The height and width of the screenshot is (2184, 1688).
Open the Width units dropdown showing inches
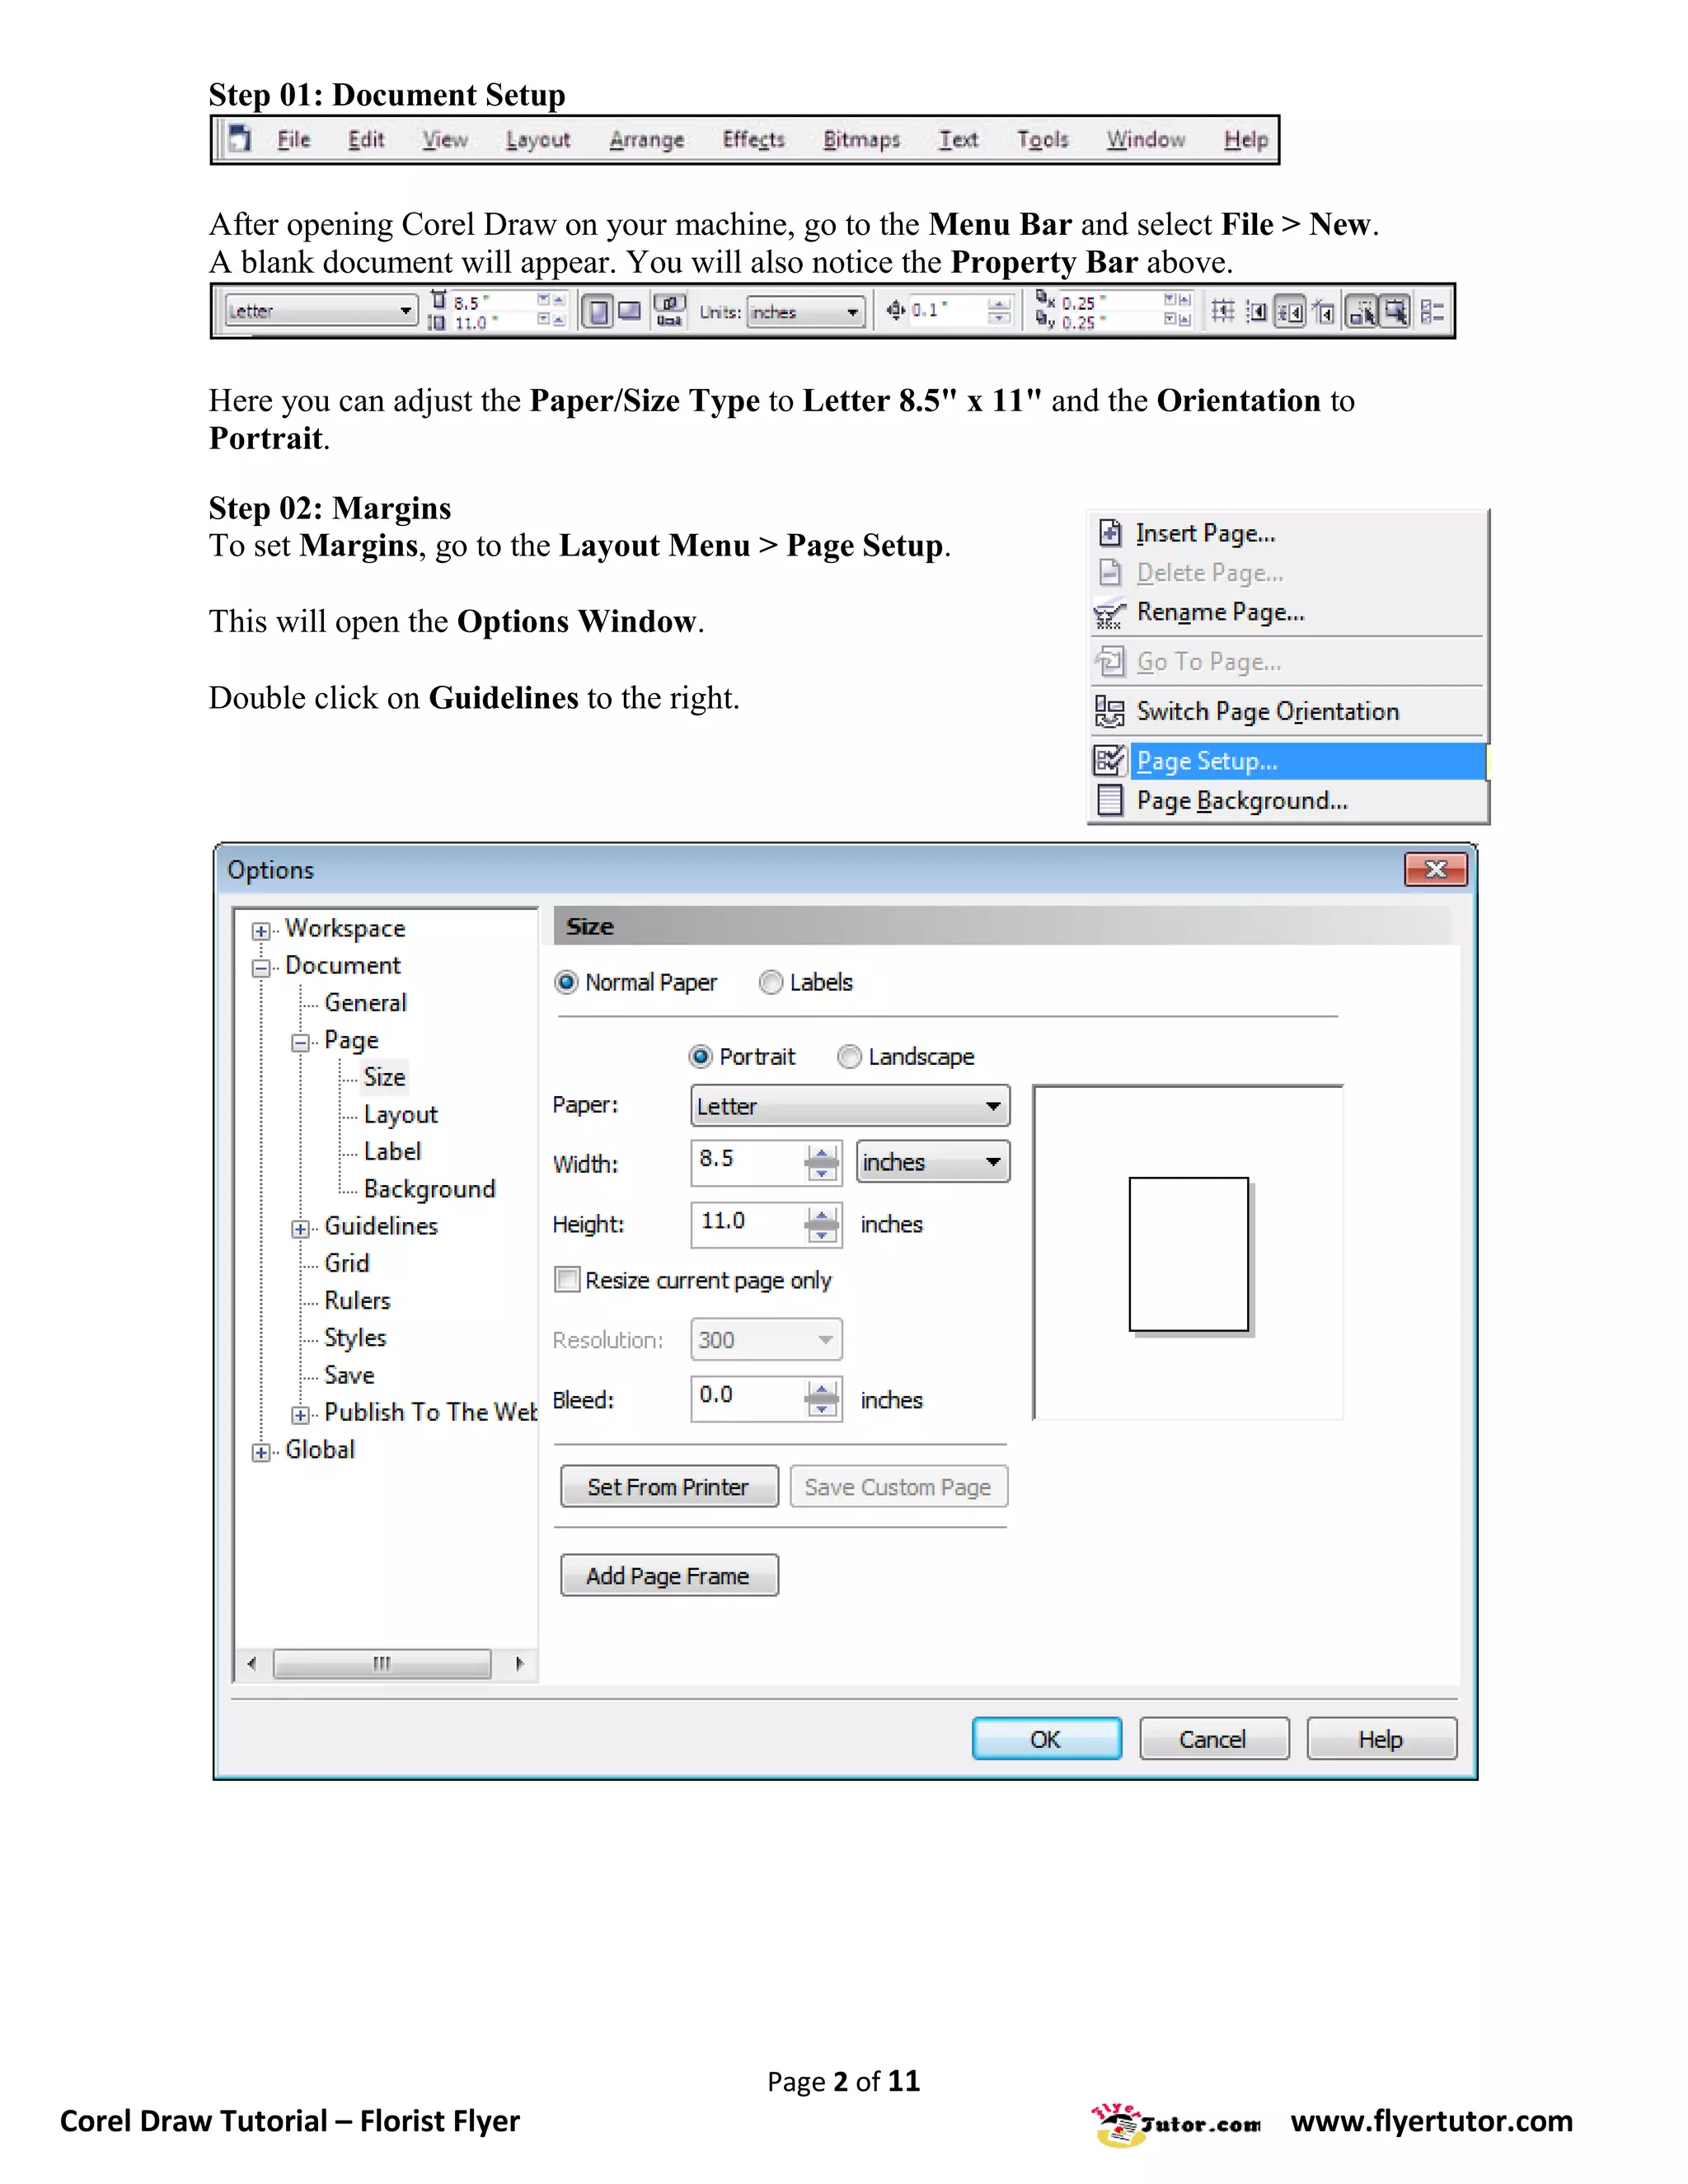(x=932, y=1162)
